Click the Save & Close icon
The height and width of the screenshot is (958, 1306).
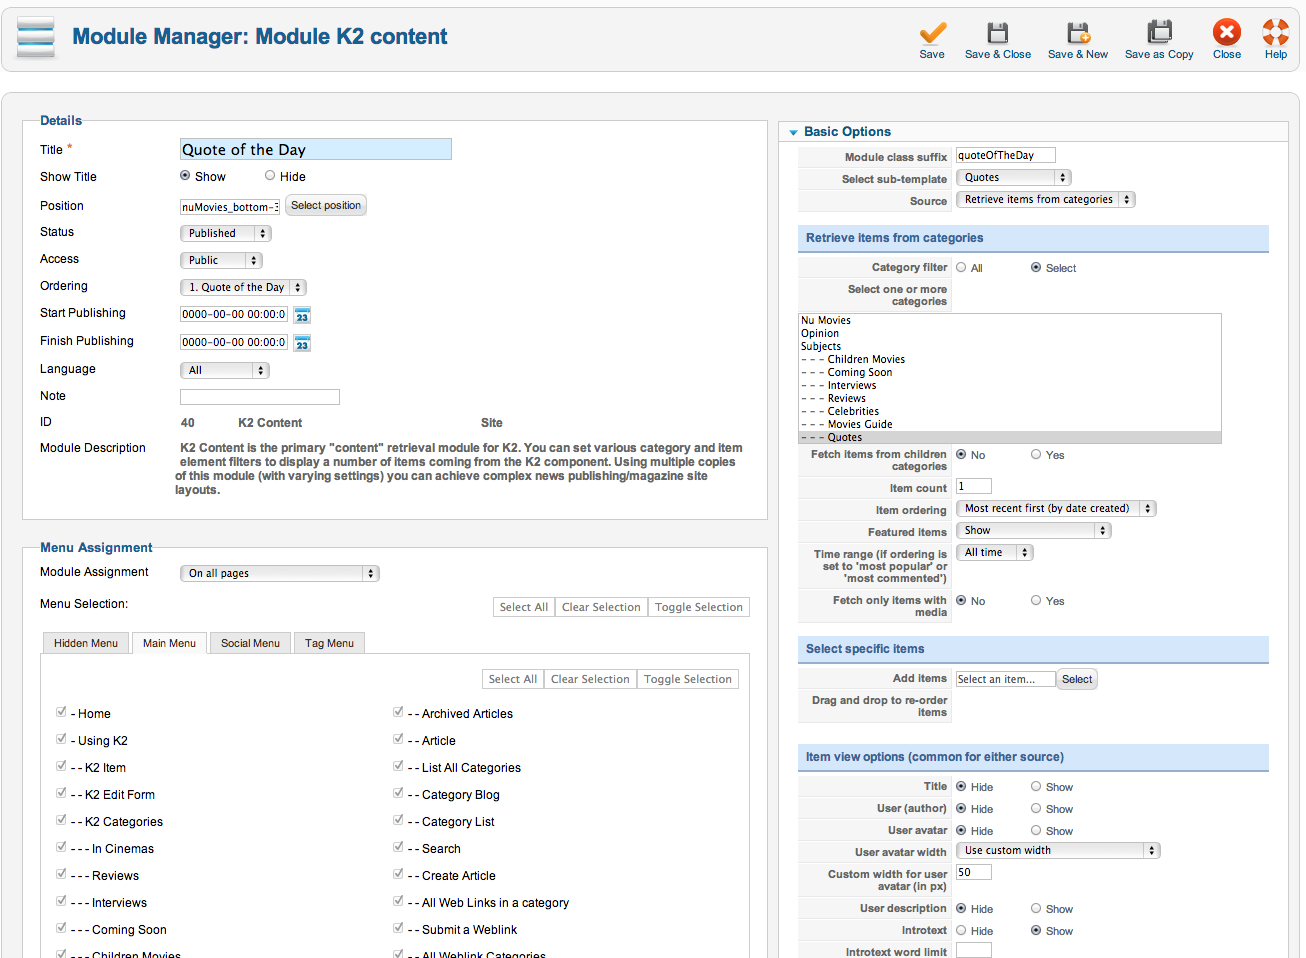998,33
